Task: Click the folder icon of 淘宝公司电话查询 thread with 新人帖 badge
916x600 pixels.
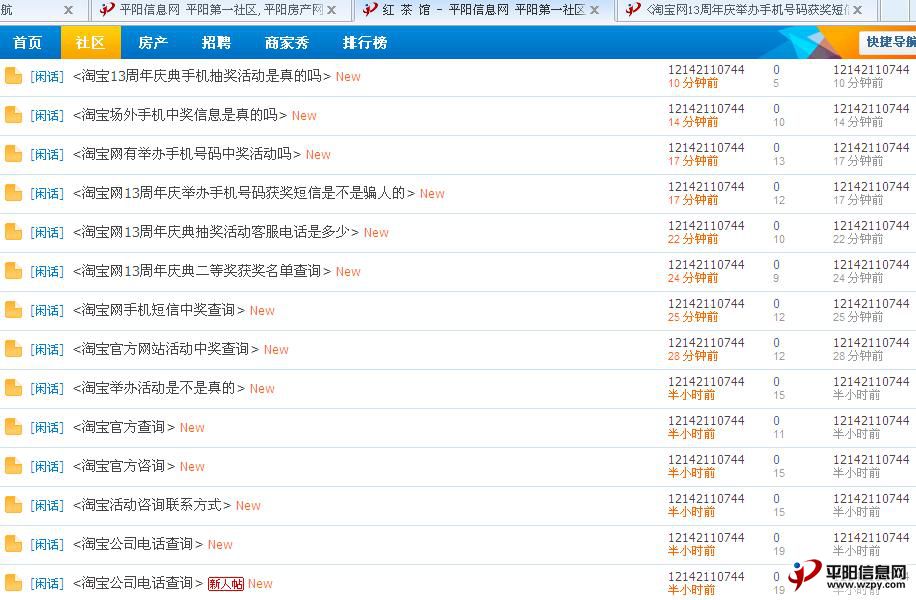Action: coord(13,583)
